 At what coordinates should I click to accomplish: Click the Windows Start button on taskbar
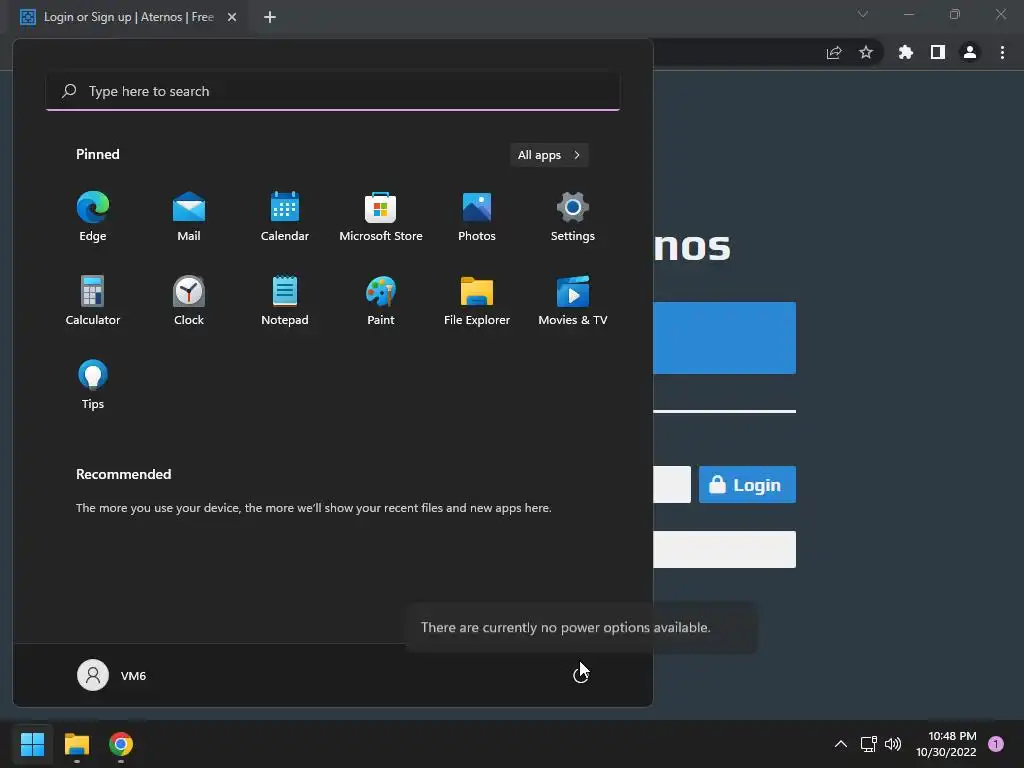(32, 744)
